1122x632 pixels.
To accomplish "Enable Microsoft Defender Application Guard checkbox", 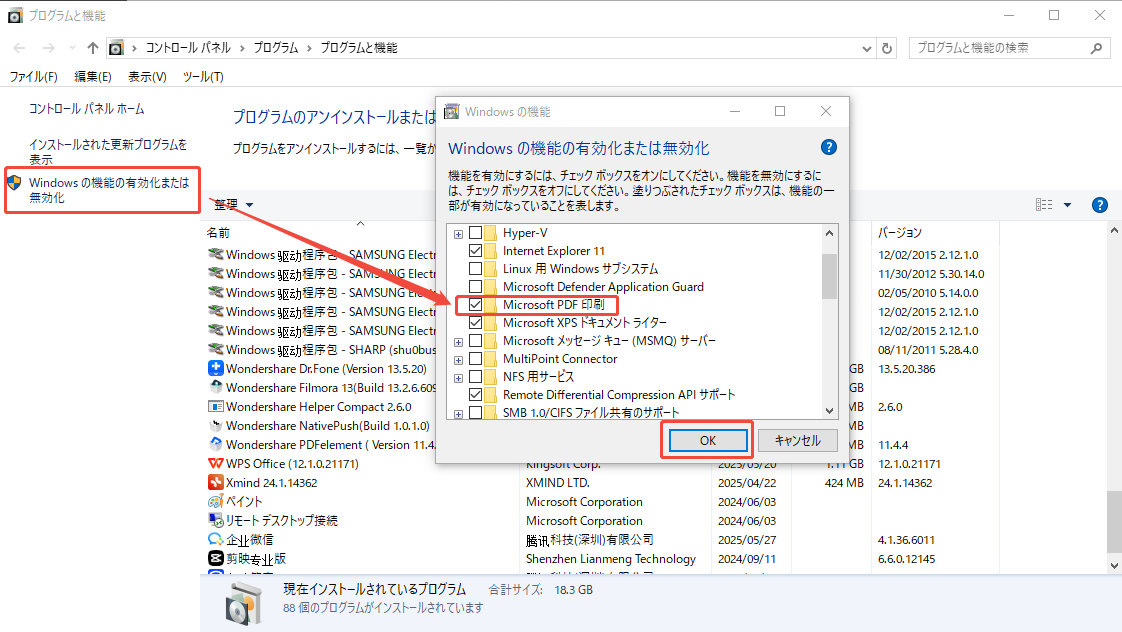I will (x=475, y=286).
